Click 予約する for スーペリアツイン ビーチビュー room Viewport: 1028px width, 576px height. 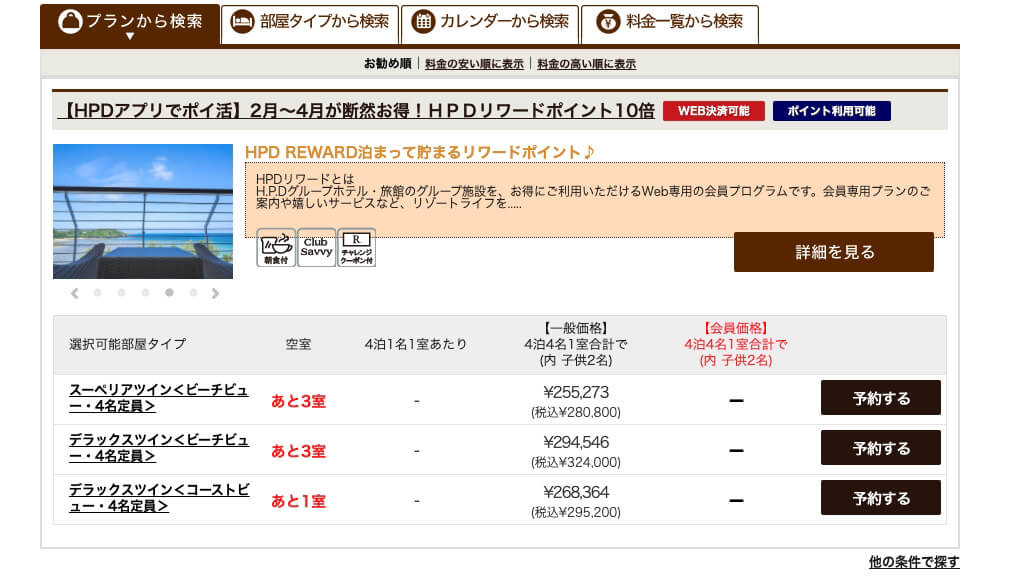[880, 397]
